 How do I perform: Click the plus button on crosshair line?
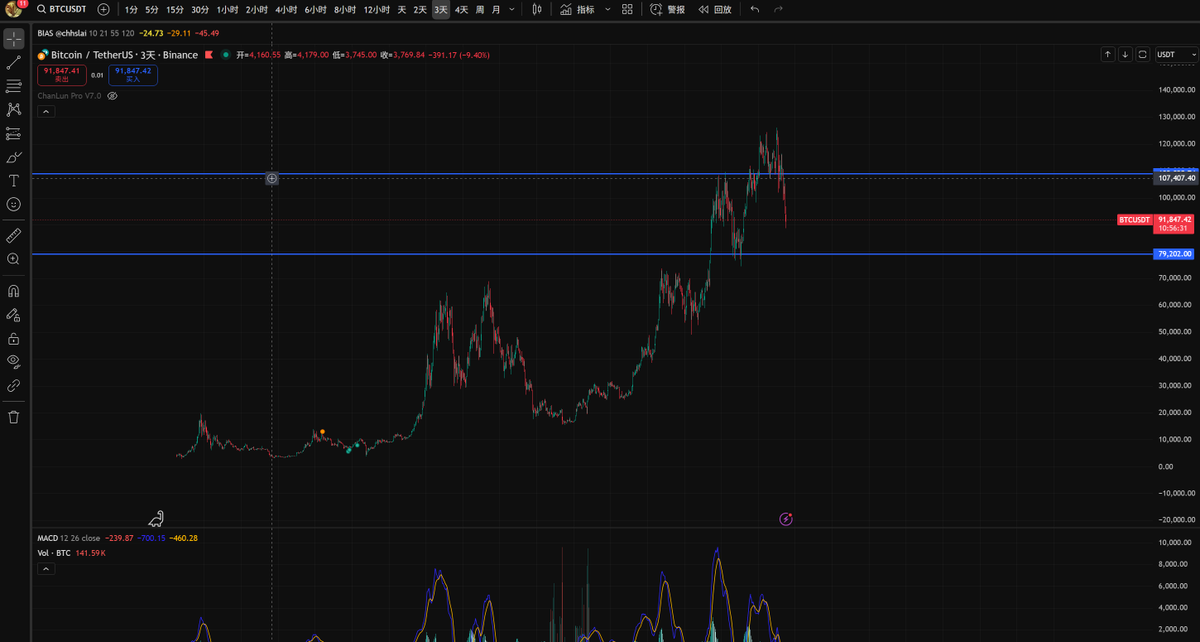click(x=272, y=178)
